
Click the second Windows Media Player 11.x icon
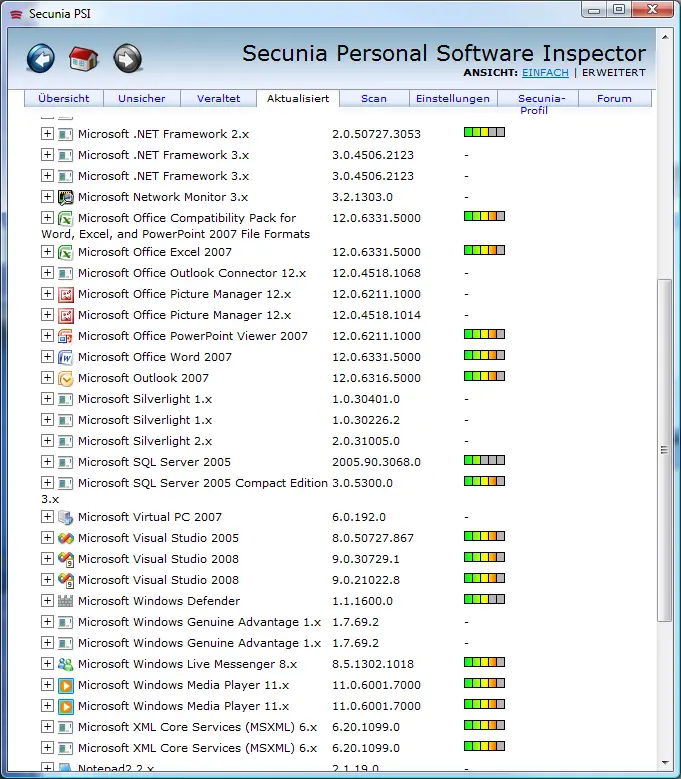[66, 706]
